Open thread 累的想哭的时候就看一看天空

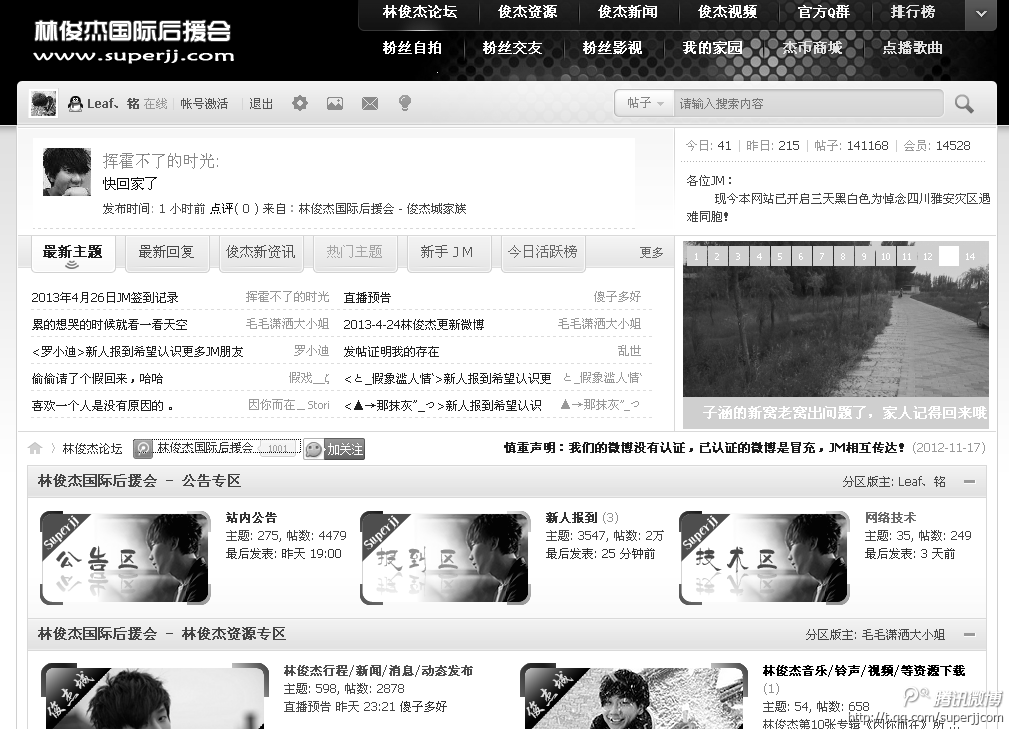coord(110,324)
